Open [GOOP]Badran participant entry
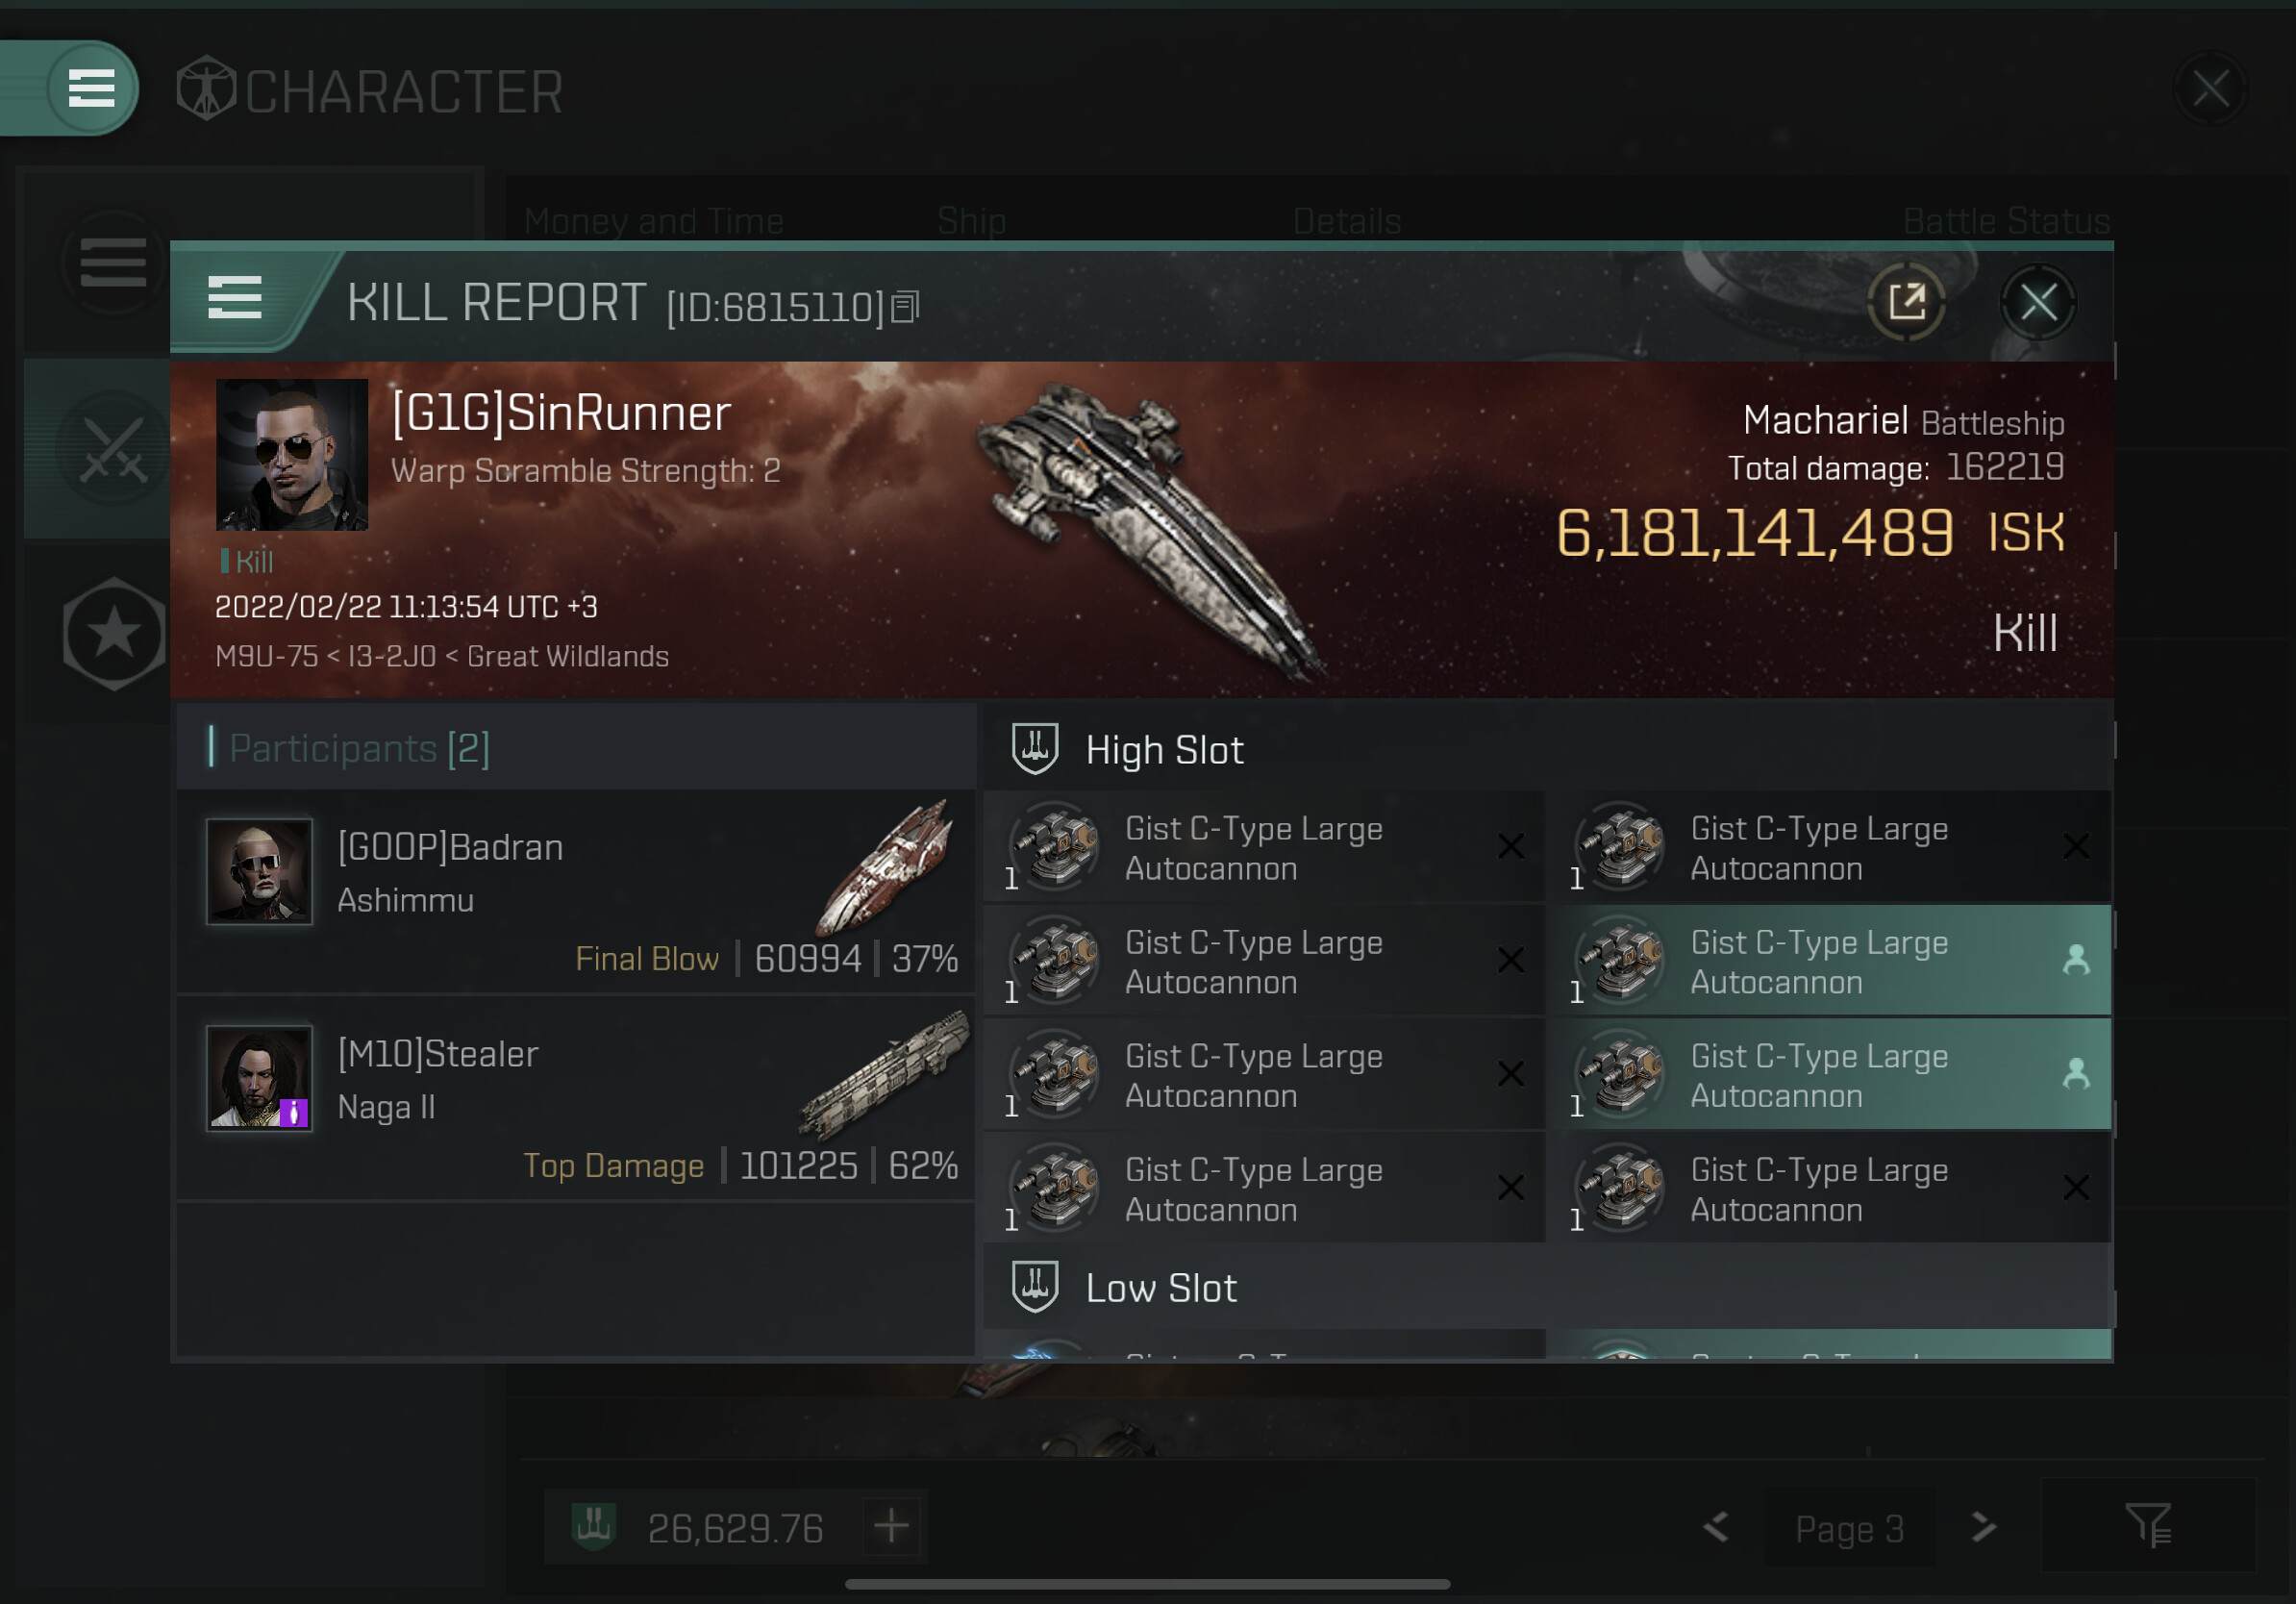Viewport: 2296px width, 1604px height. click(576, 892)
